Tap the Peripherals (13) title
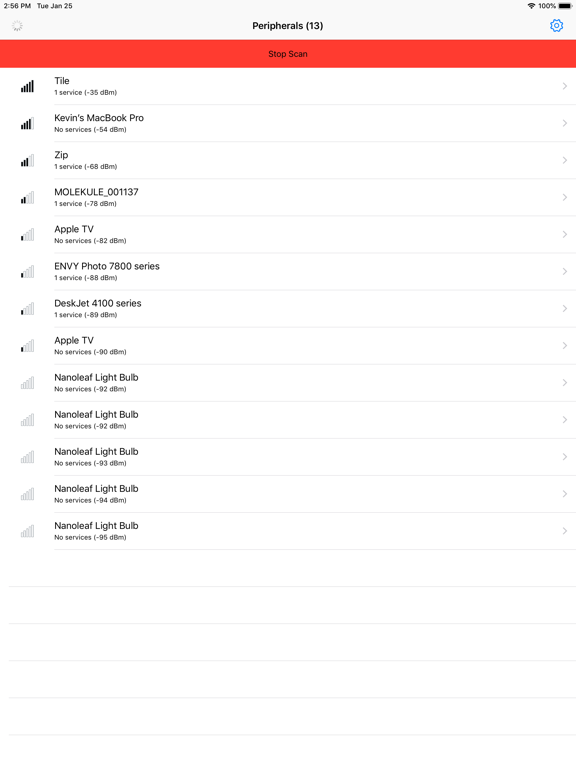Screen dimensions: 576x768 point(288,25)
